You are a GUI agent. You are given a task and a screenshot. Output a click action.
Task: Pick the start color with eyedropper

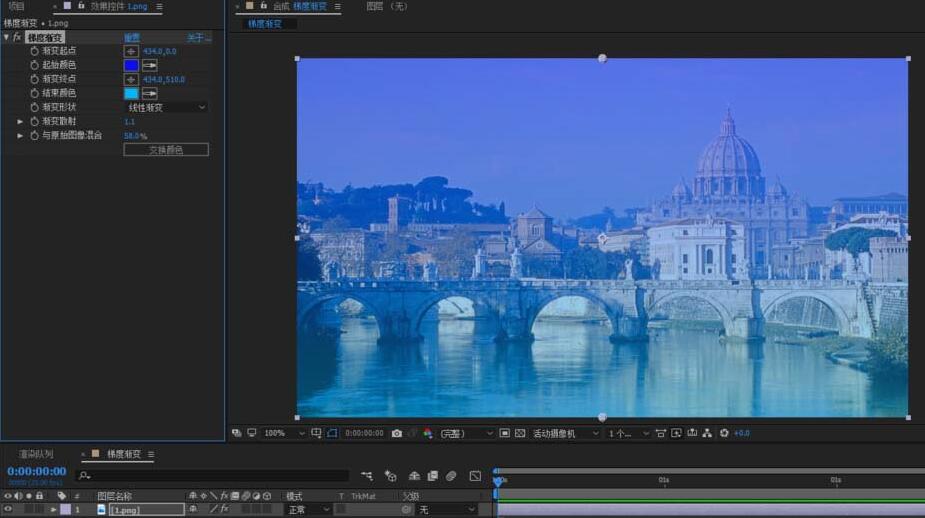150,65
